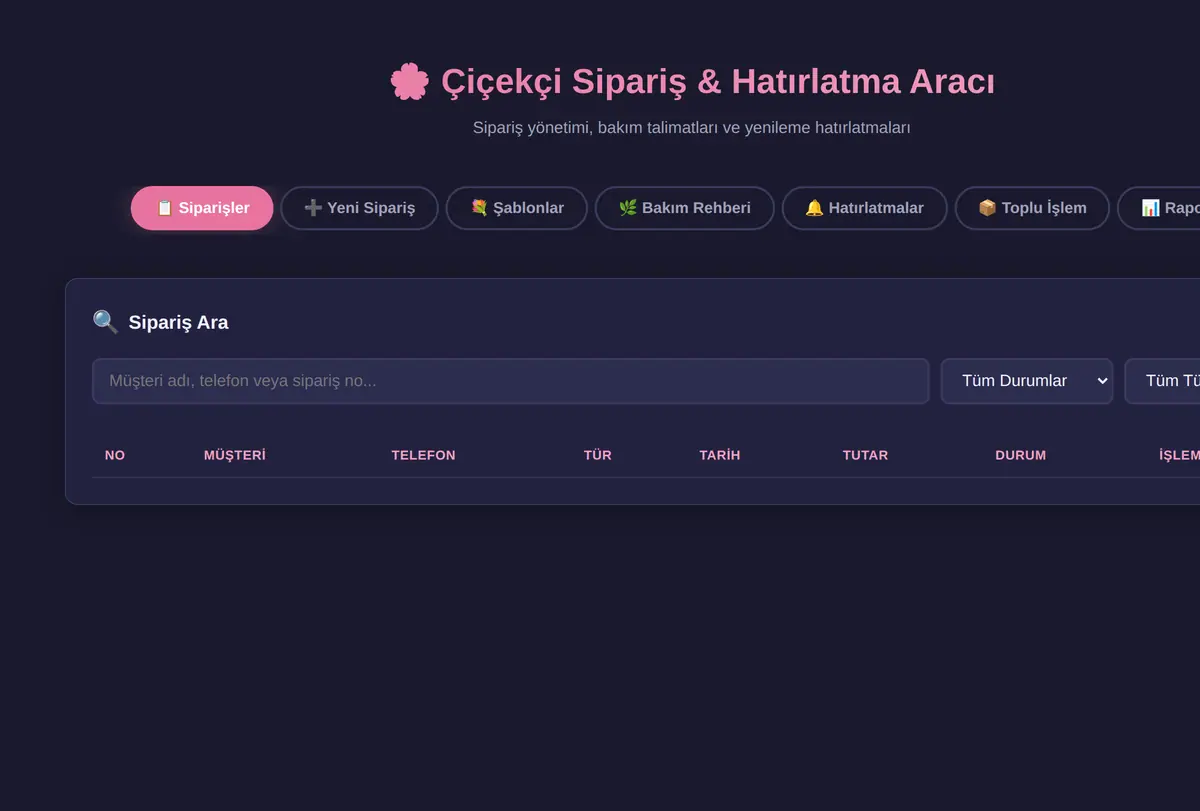Click the TUTAR column header
Viewport: 1200px width, 811px height.
point(865,455)
